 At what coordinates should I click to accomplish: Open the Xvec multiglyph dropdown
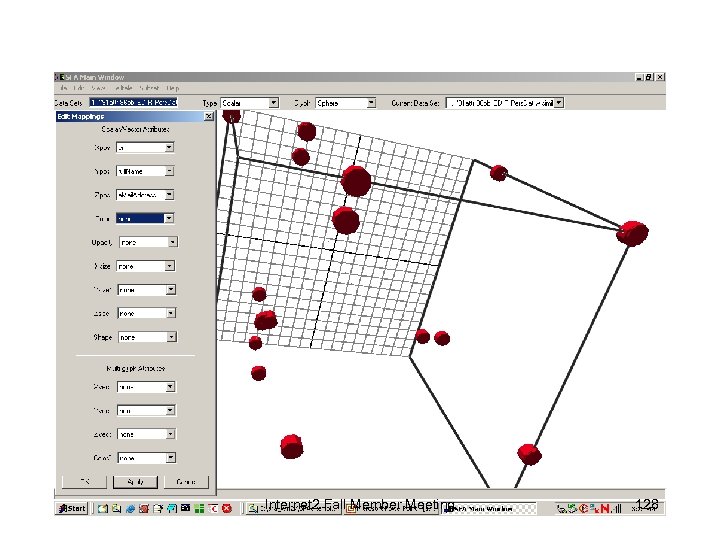pyautogui.click(x=146, y=387)
